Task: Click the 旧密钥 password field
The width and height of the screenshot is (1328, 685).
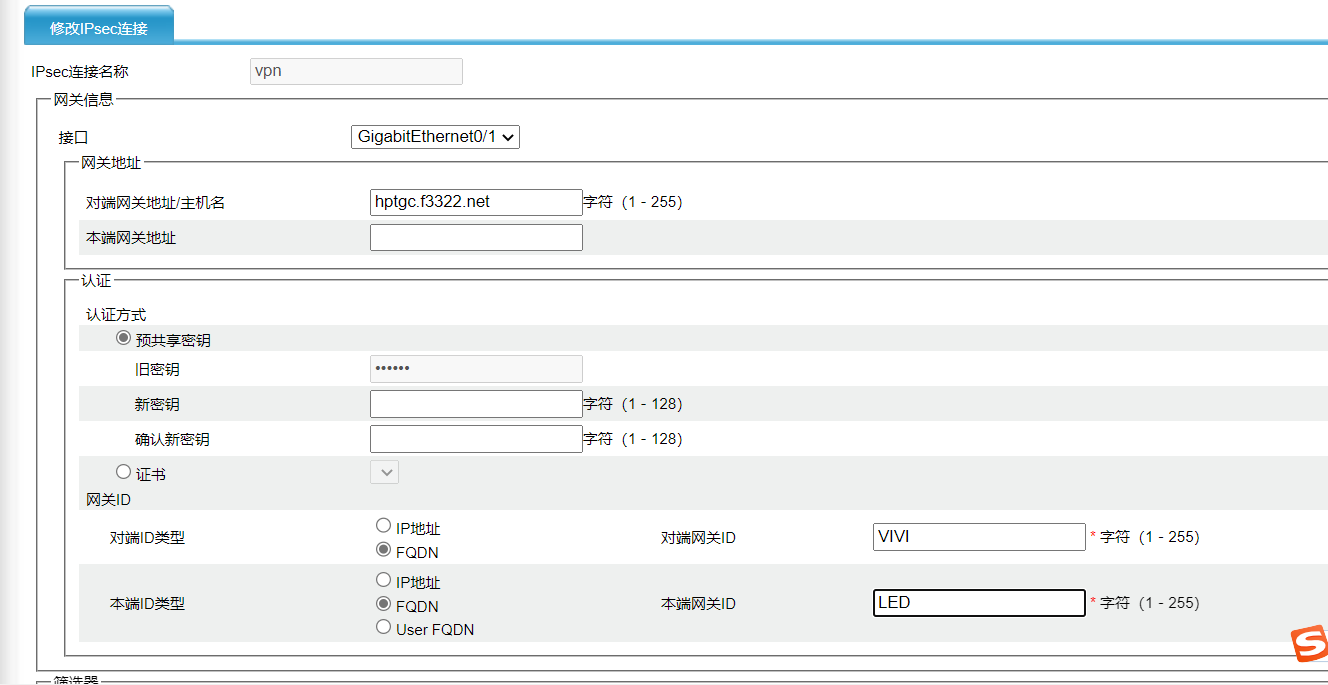Action: click(x=476, y=369)
